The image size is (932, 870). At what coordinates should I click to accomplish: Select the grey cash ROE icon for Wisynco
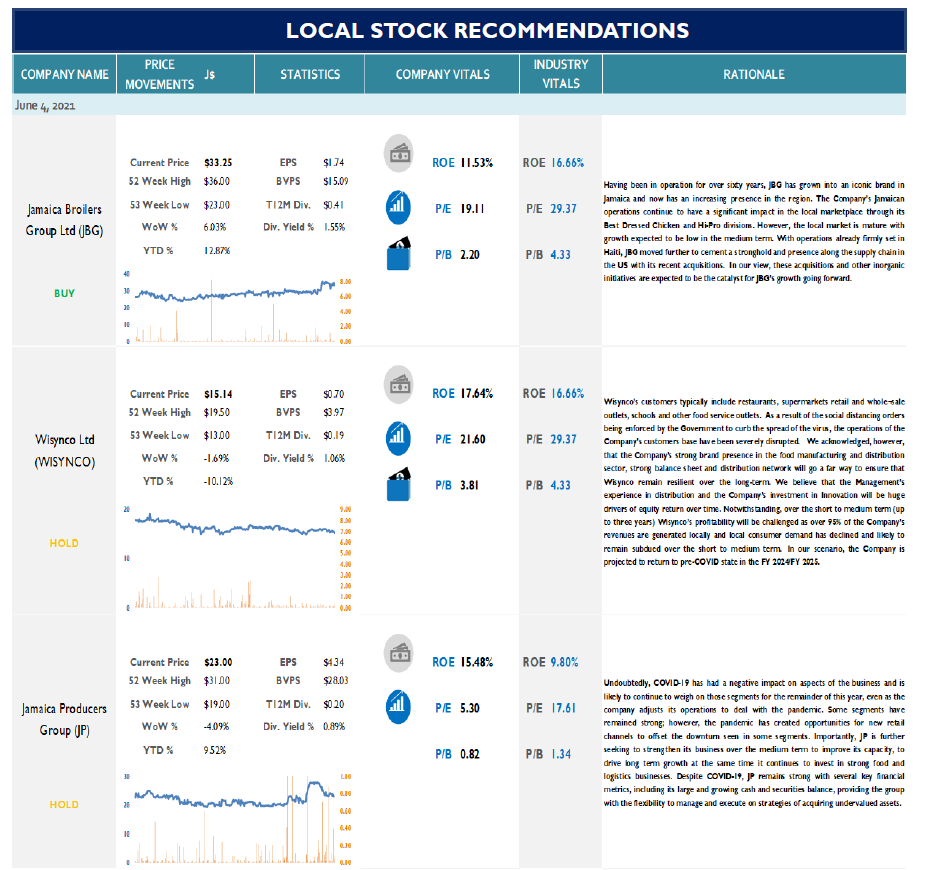click(399, 384)
